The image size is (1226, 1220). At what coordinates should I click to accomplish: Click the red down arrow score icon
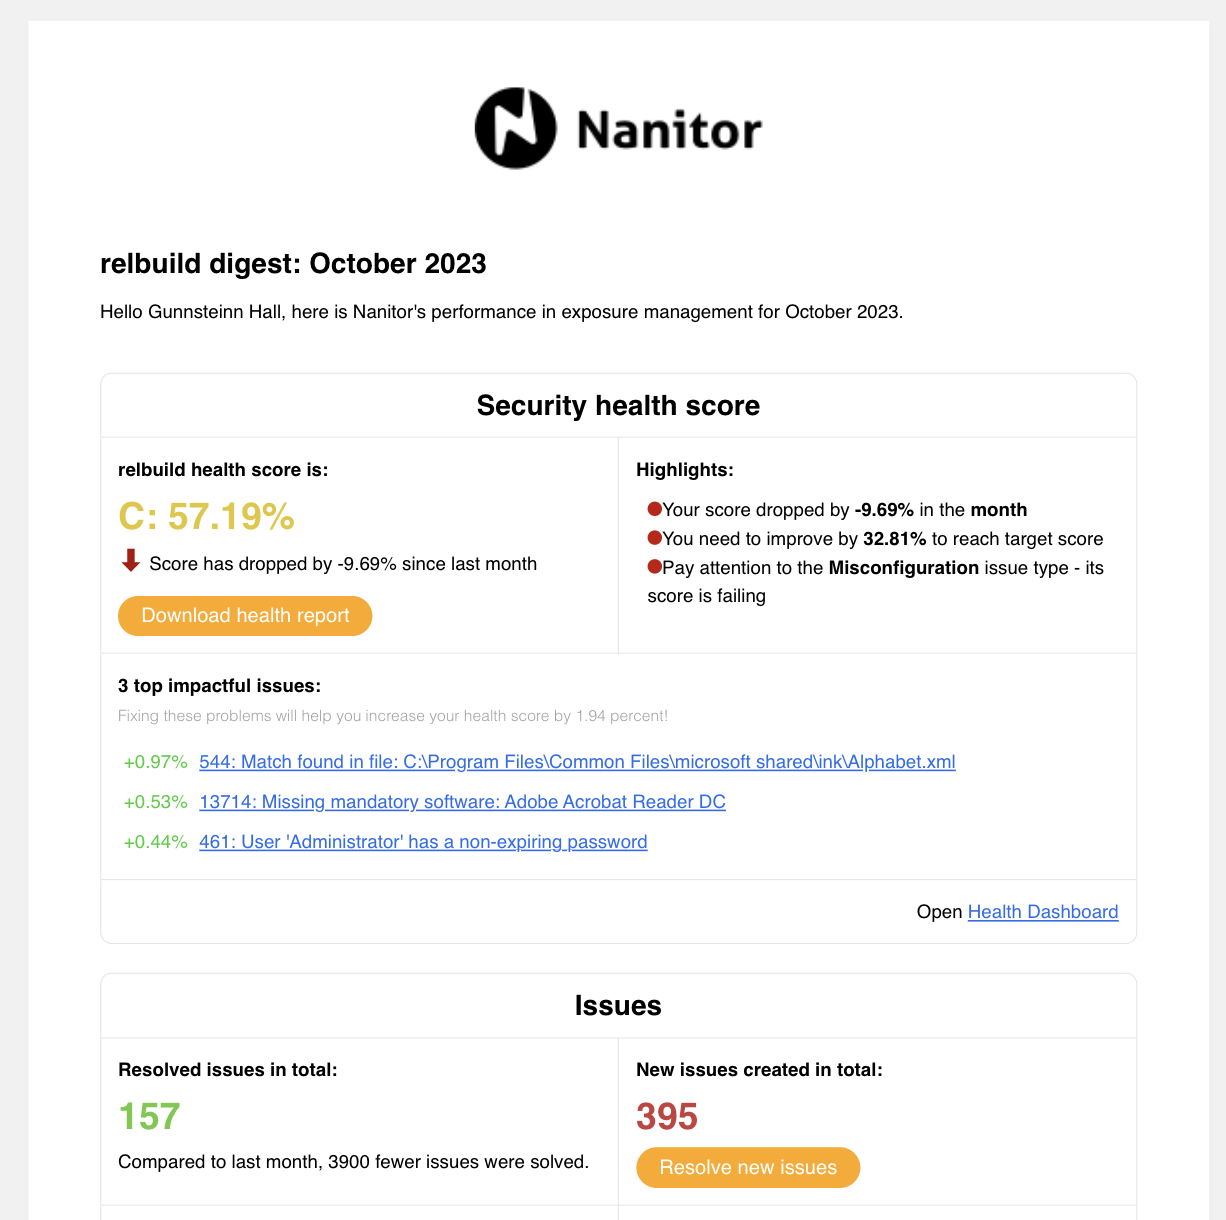click(x=130, y=561)
